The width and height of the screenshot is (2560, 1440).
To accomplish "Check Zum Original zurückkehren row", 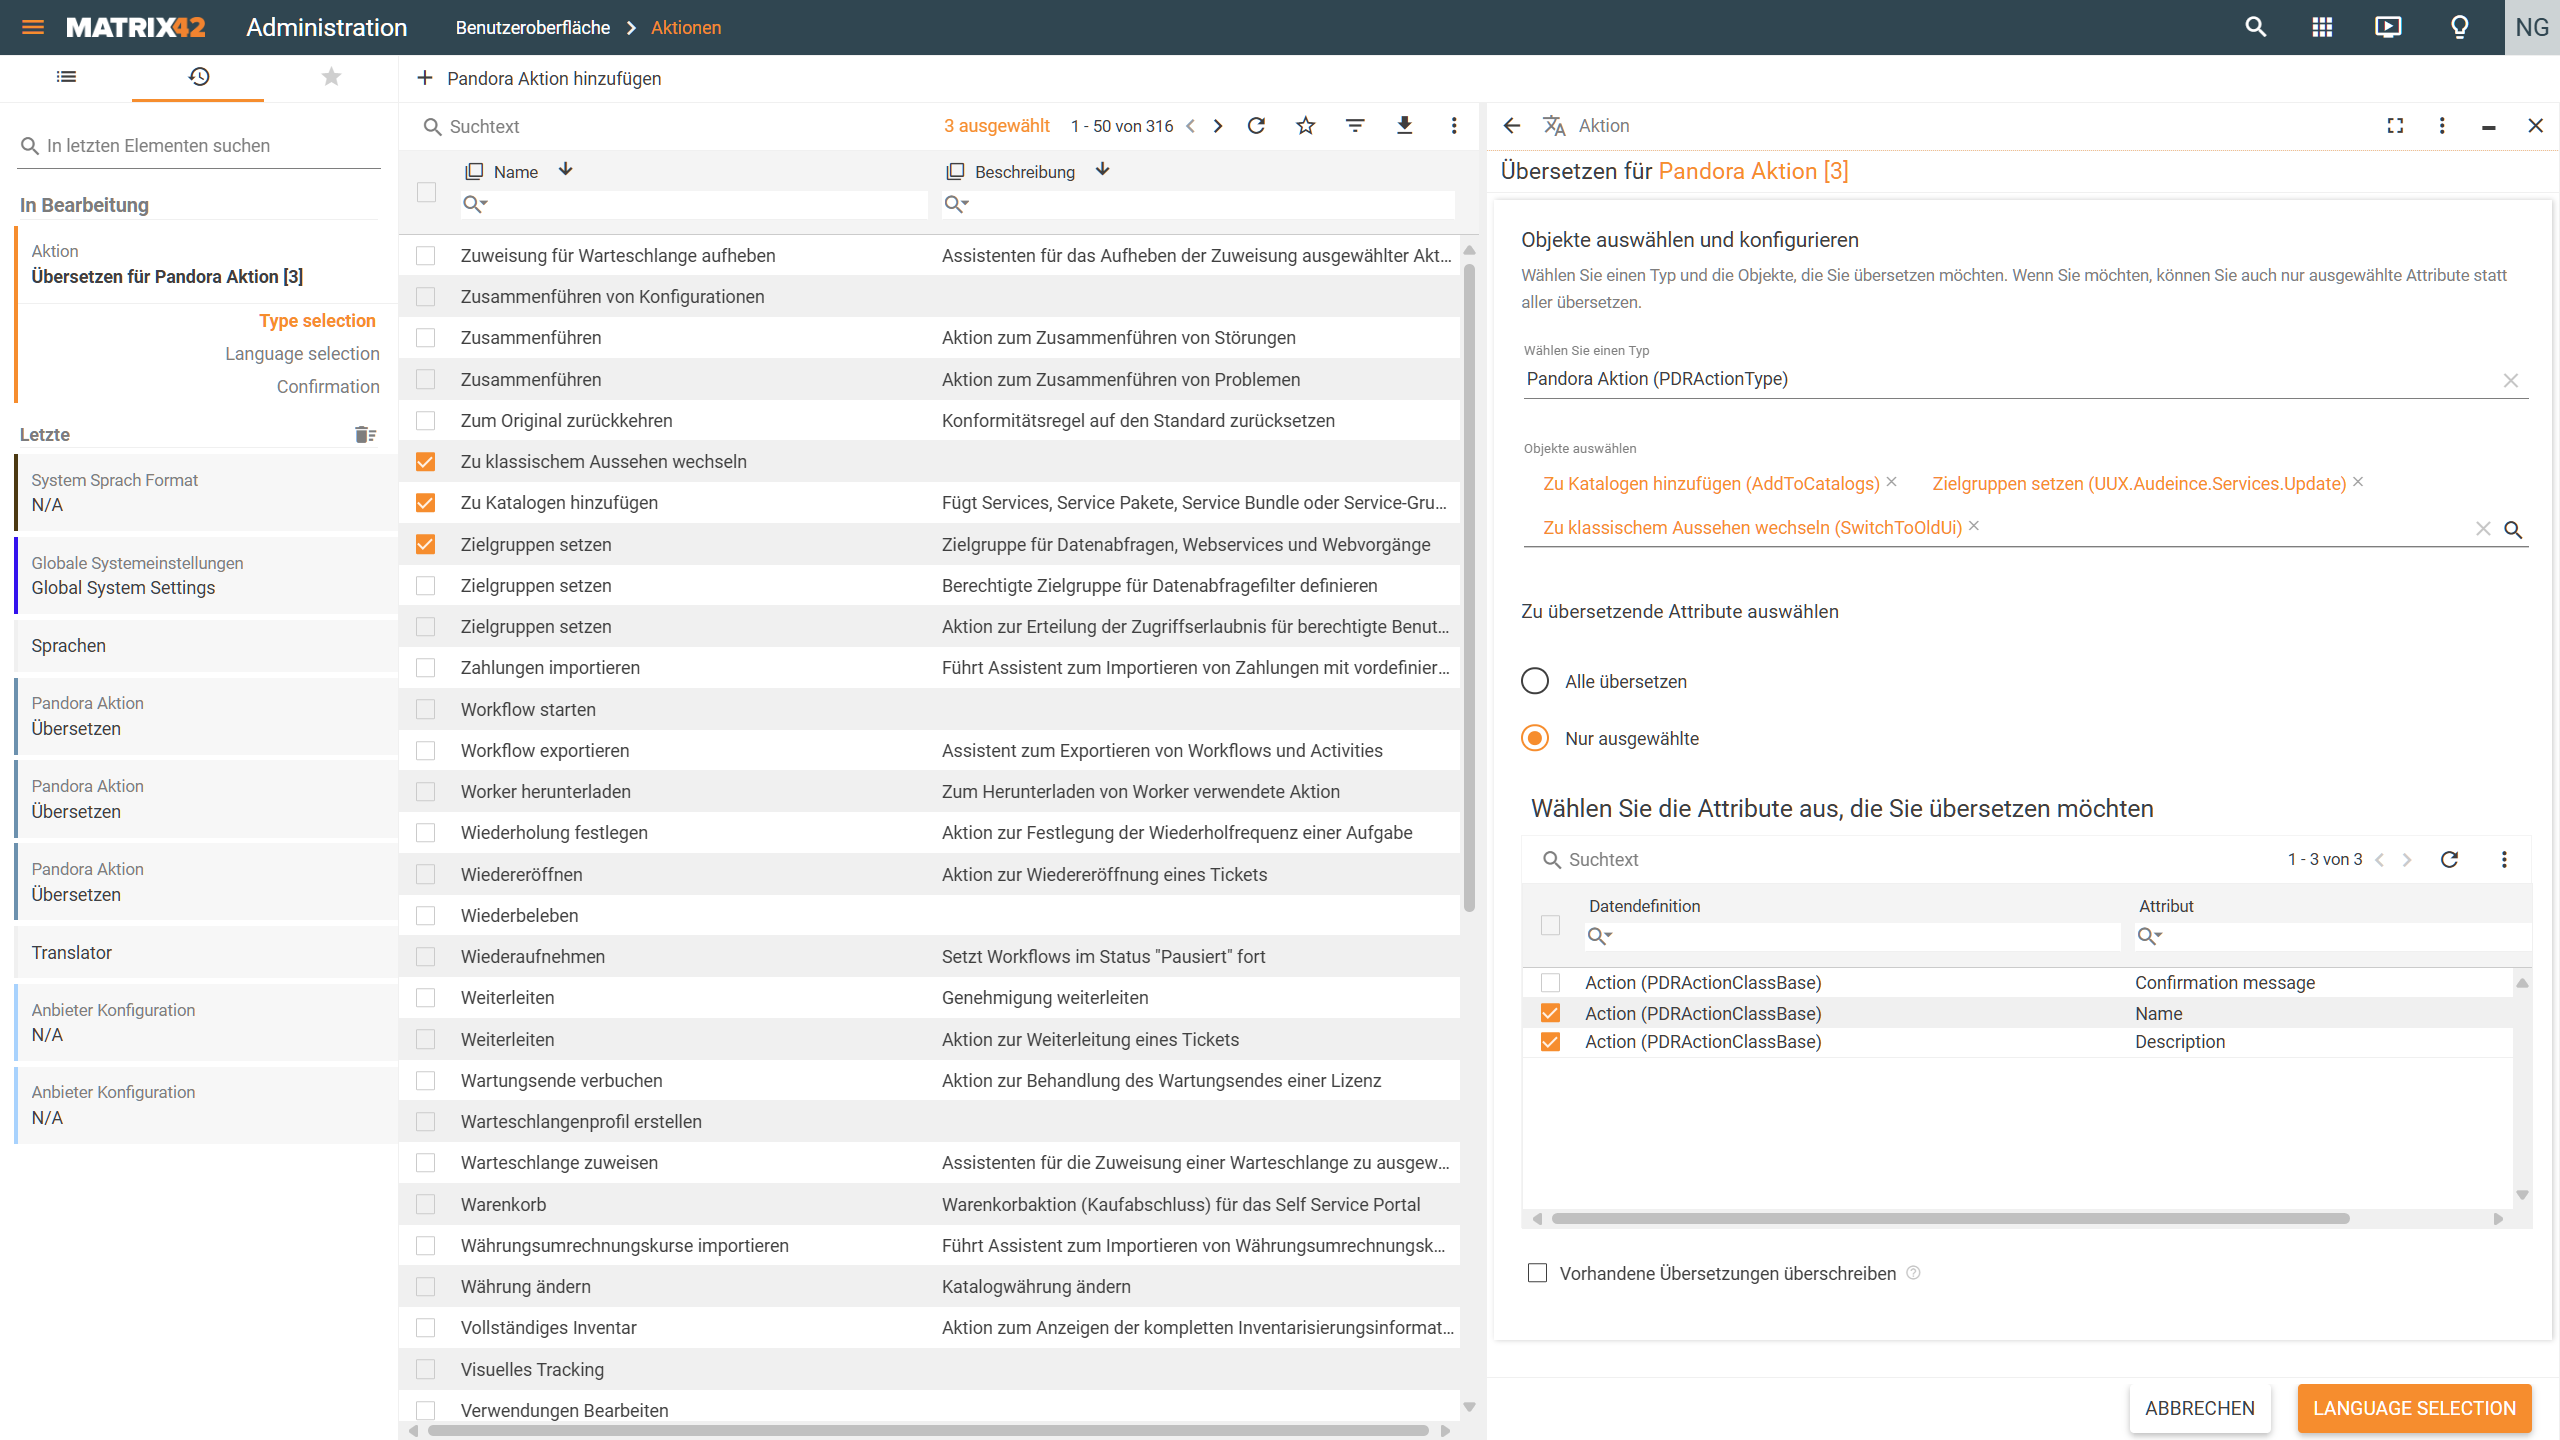I will 425,420.
